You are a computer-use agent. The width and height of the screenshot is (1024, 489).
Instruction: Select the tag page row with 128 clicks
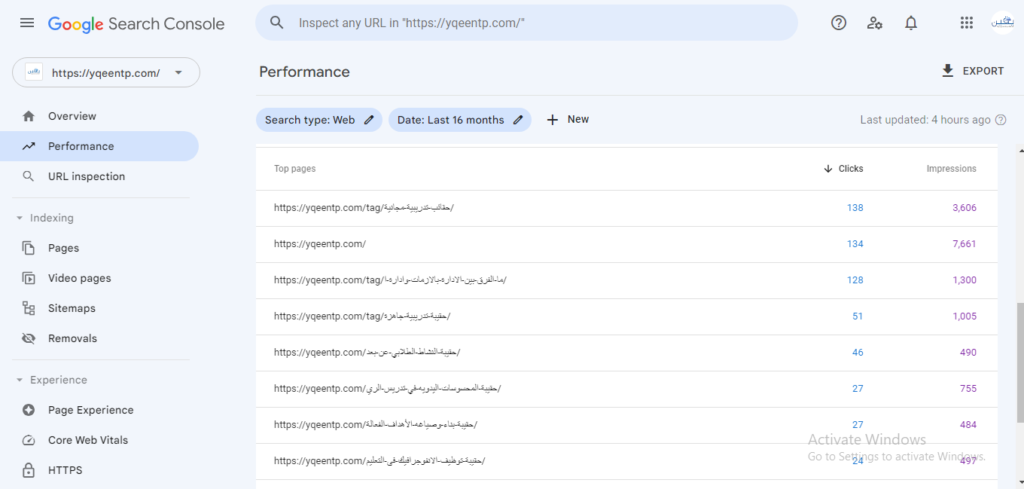(x=626, y=280)
